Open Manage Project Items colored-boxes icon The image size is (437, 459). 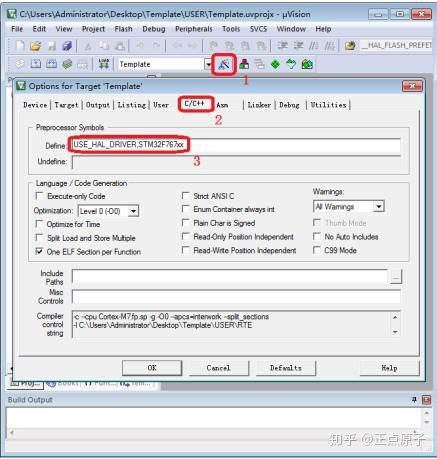244,64
